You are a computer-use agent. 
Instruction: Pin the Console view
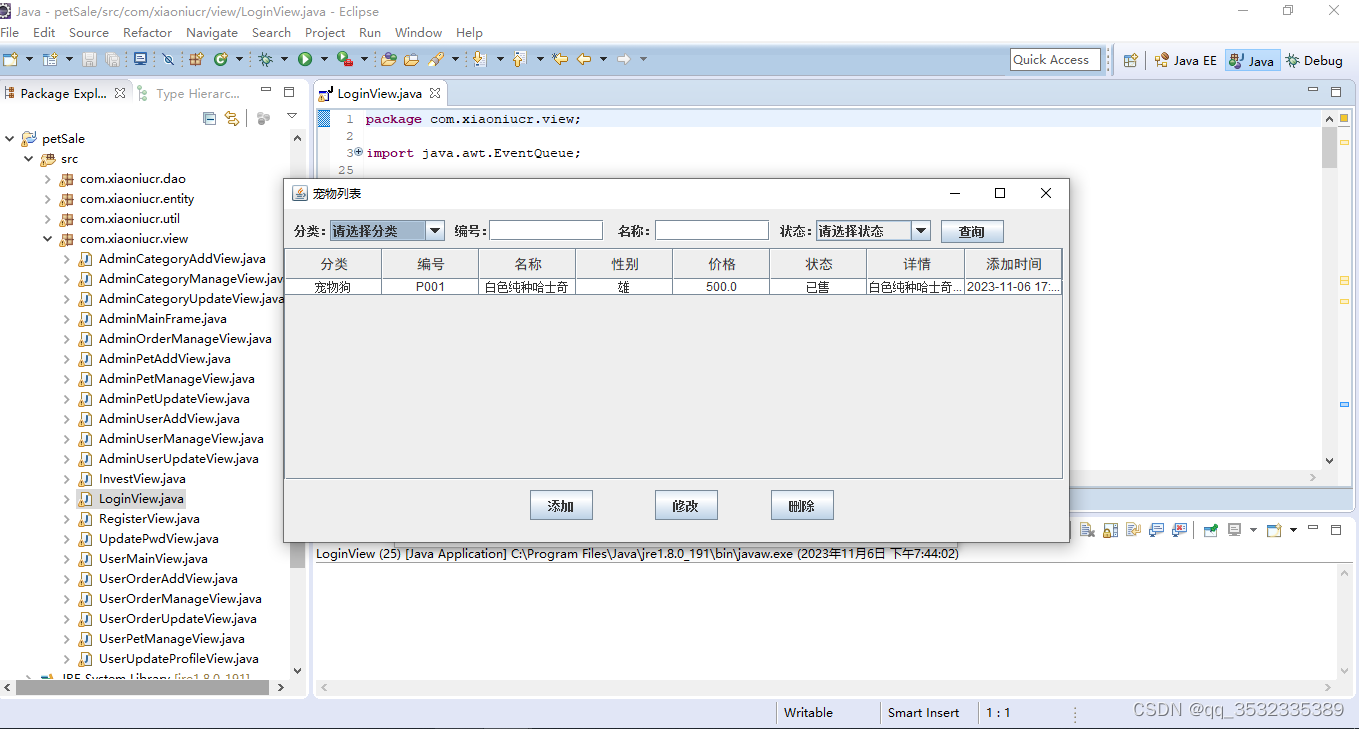pyautogui.click(x=1212, y=530)
